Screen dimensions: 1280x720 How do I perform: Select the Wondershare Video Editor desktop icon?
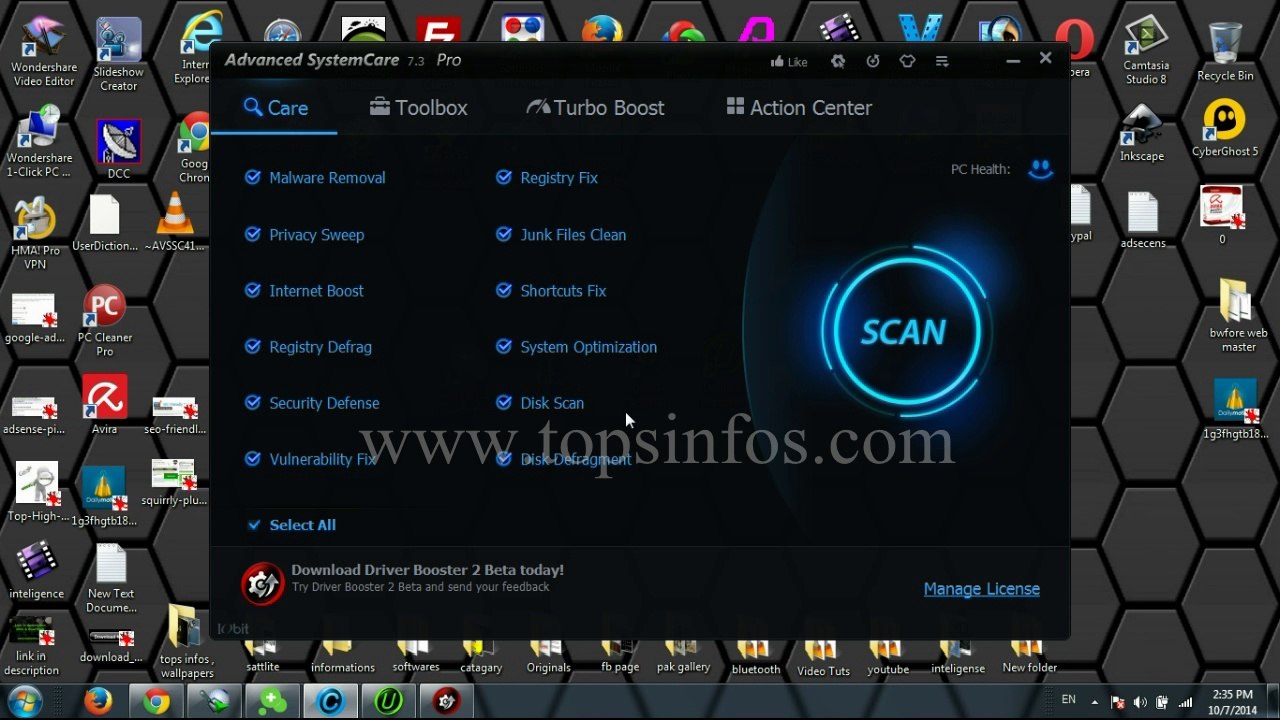coord(43,52)
